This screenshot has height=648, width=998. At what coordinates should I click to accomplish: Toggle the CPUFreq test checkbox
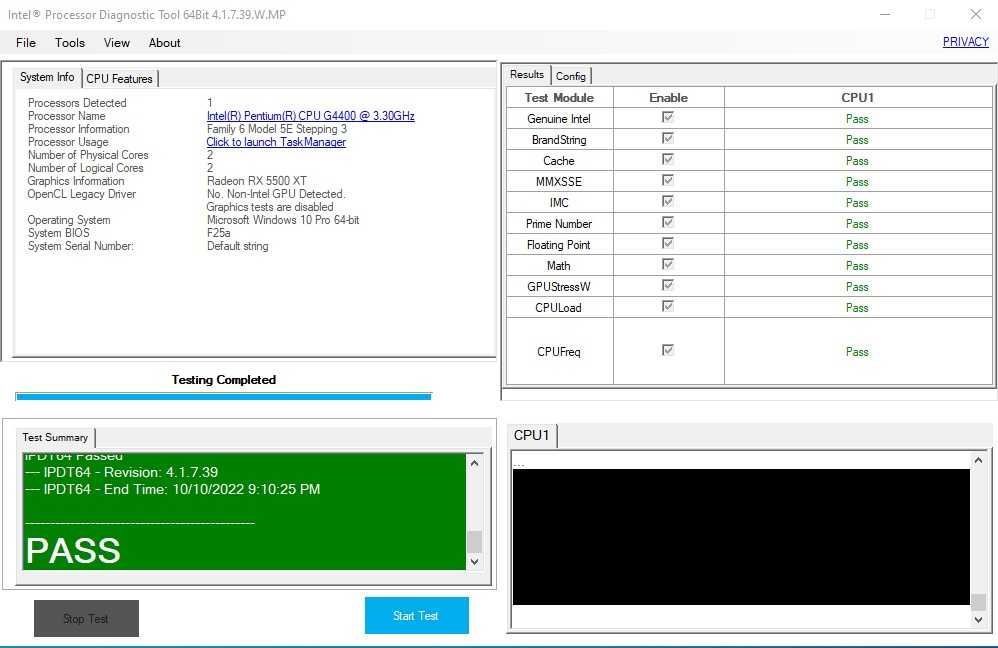668,350
